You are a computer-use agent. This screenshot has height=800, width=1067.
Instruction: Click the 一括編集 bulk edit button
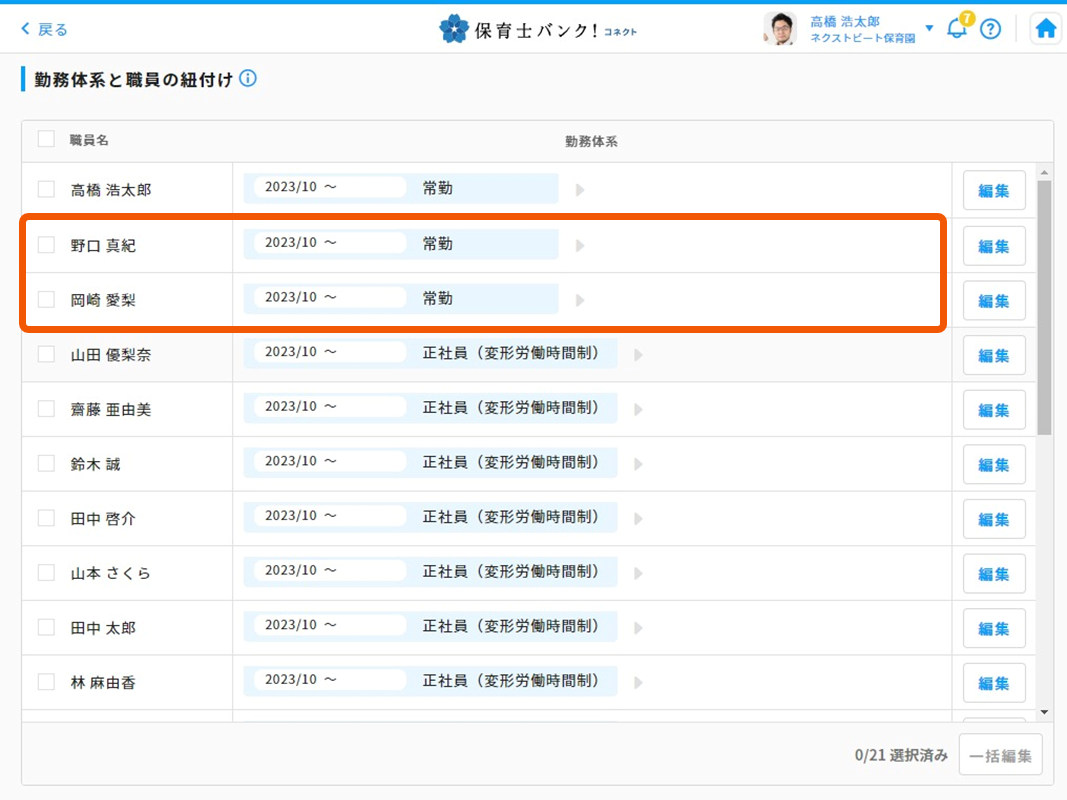click(x=1000, y=755)
